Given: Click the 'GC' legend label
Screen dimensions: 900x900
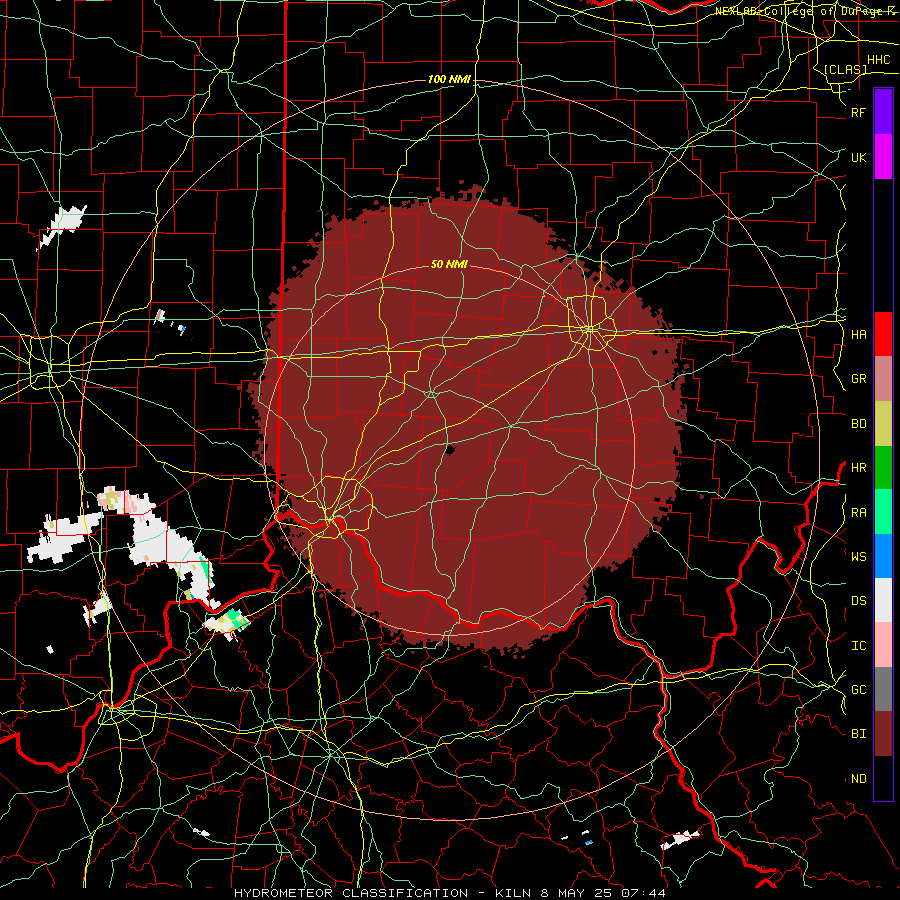Looking at the screenshot, I should point(858,689).
